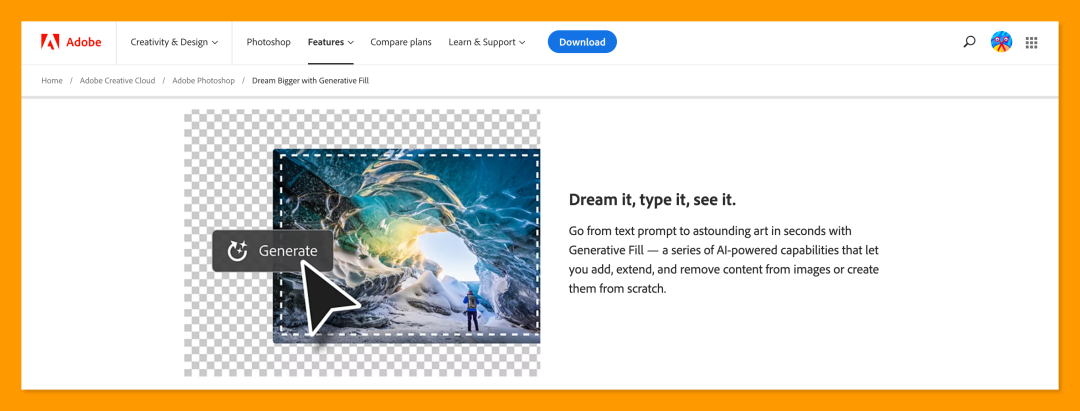Click the Generate sparkle icon in the image

(238, 251)
